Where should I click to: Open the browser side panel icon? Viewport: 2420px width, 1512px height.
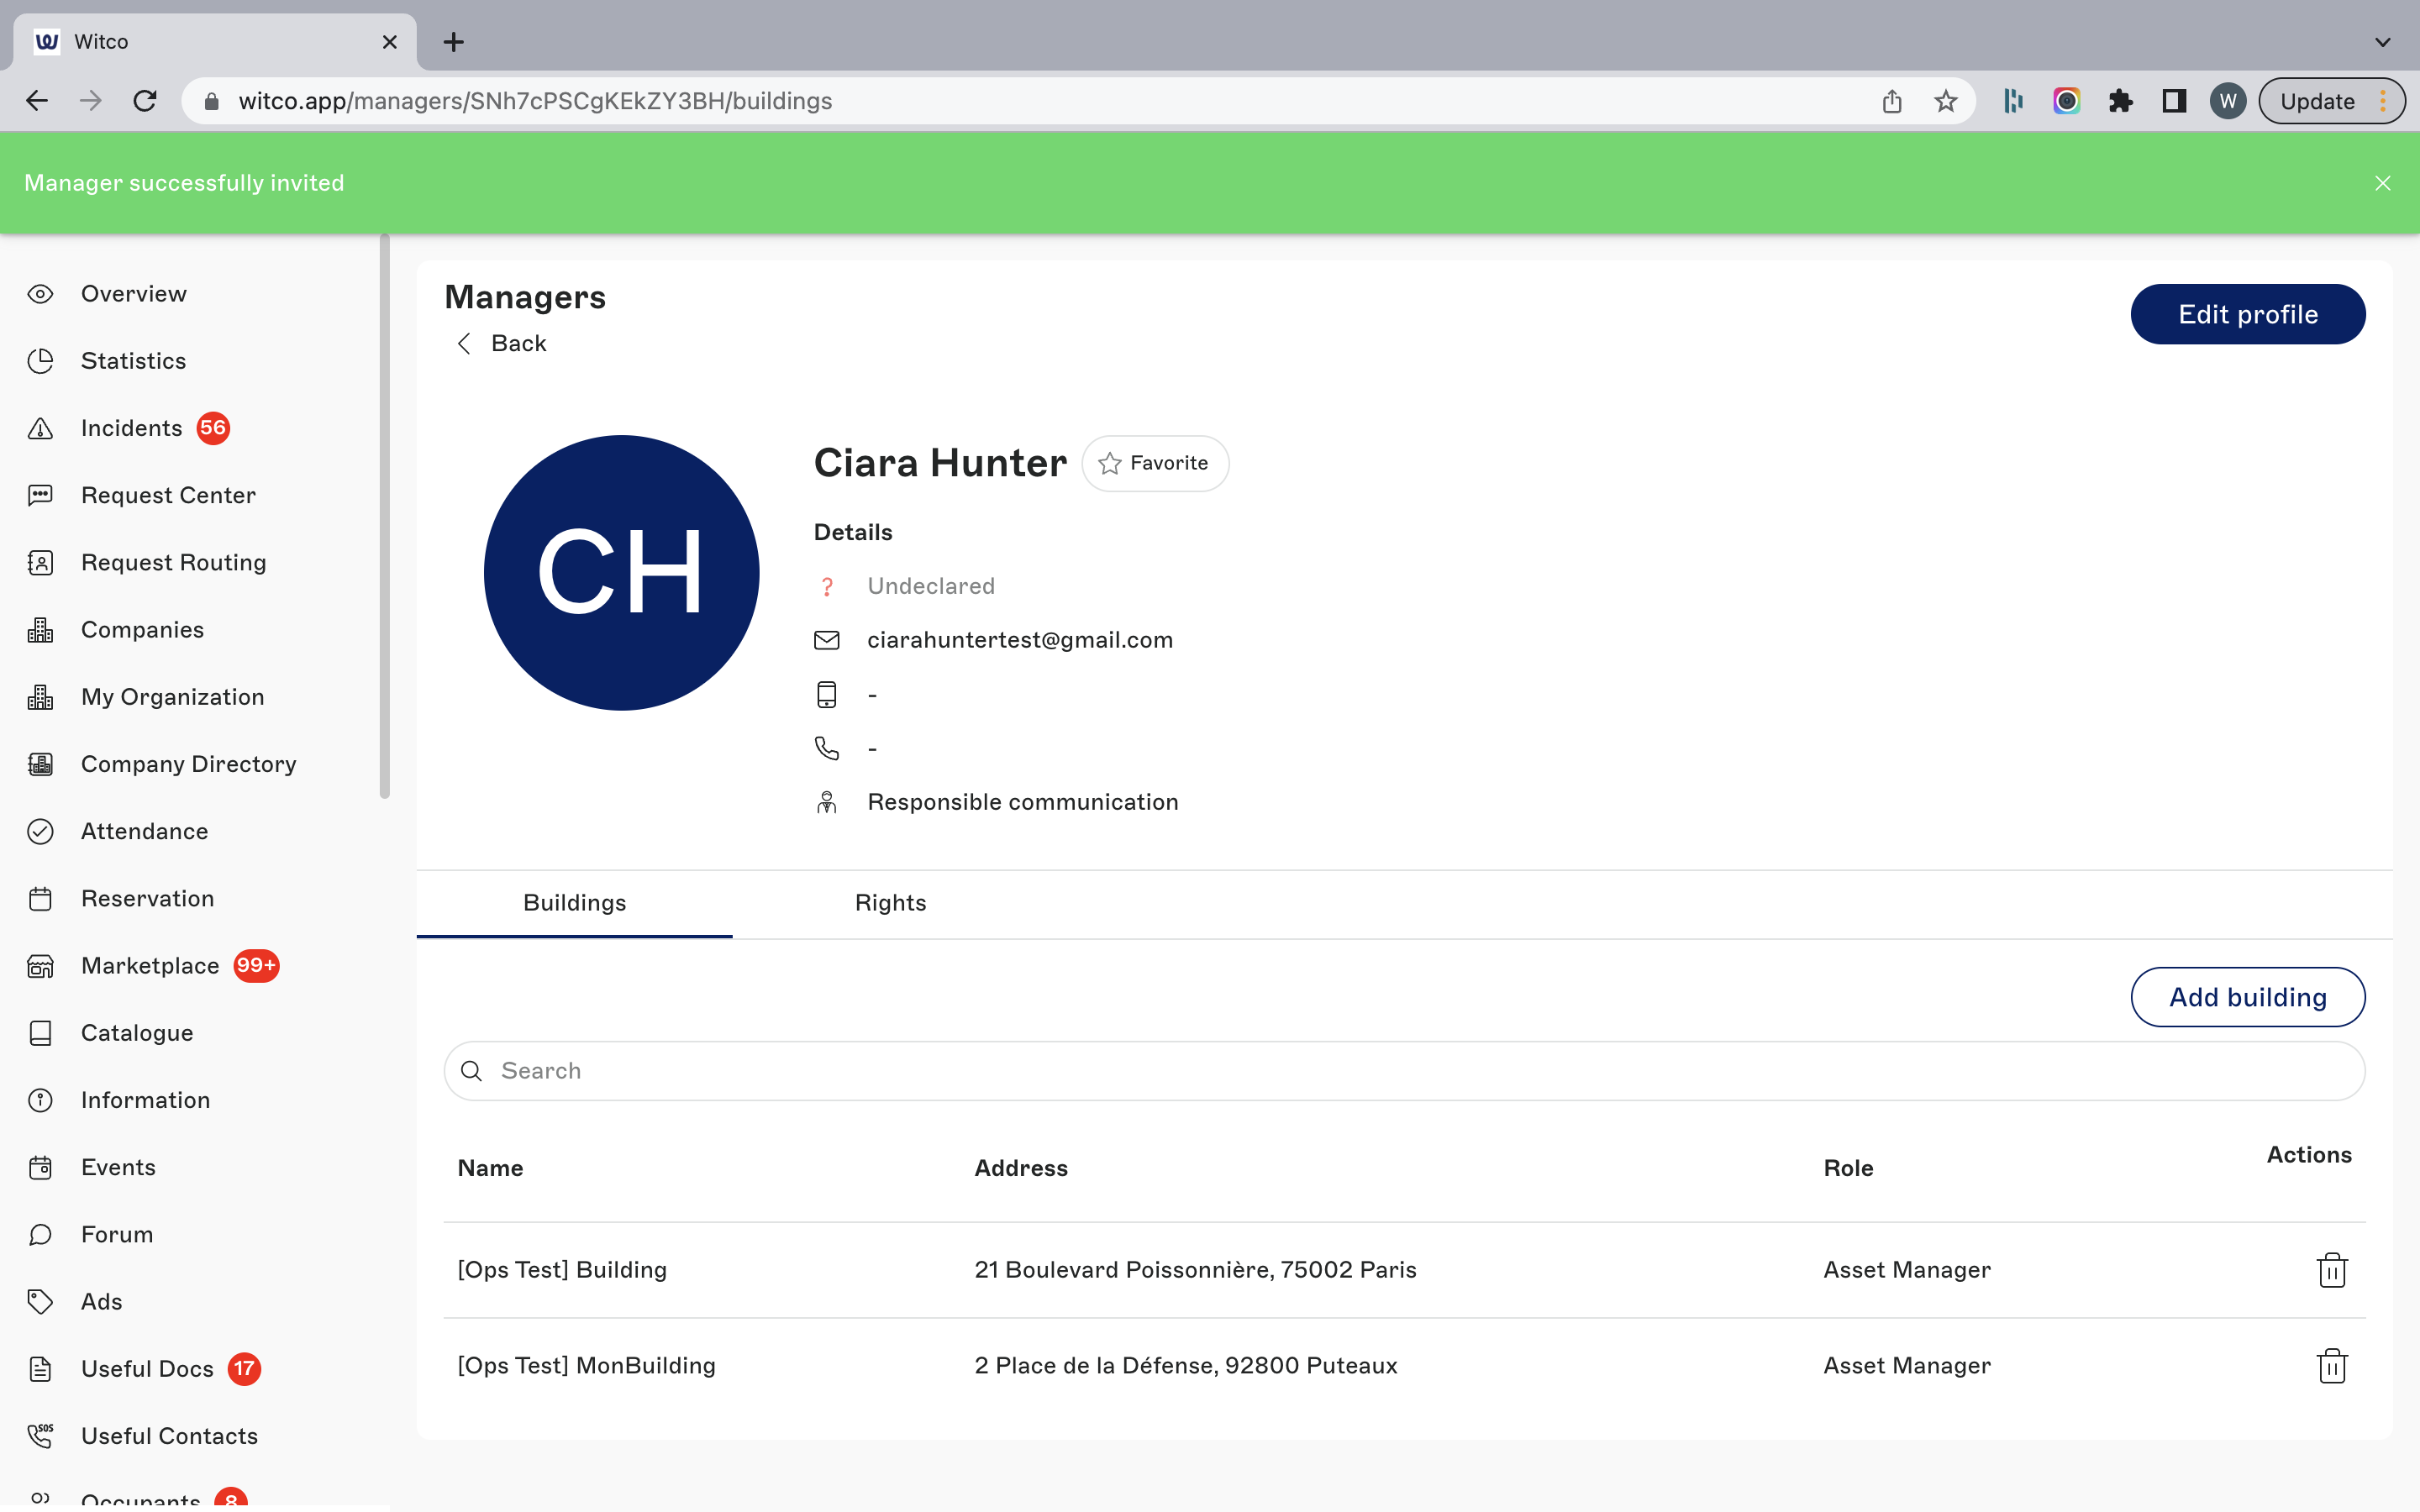2174,101
